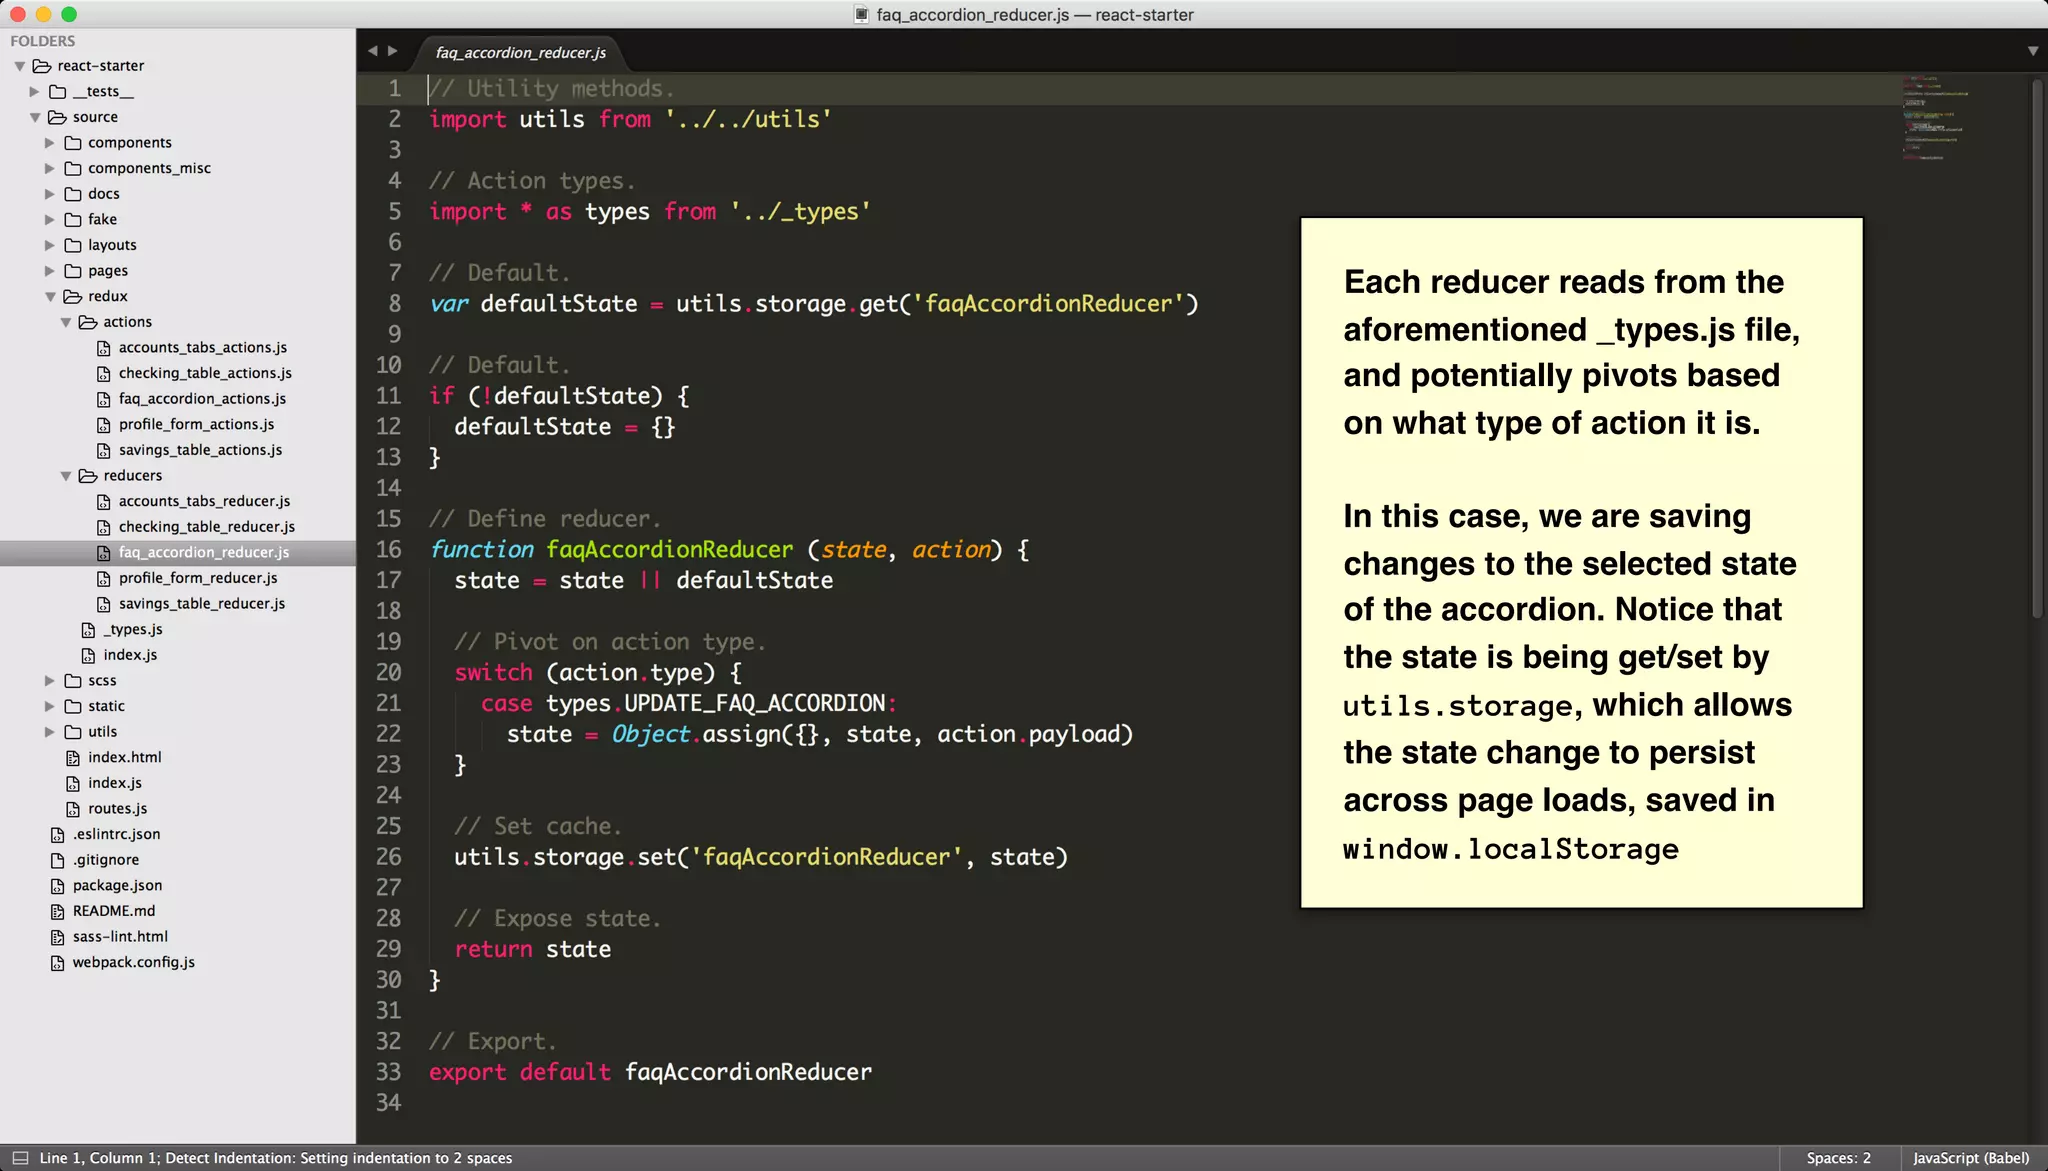Click profile_form_reducer.js file icon
2048x1171 pixels.
103,579
